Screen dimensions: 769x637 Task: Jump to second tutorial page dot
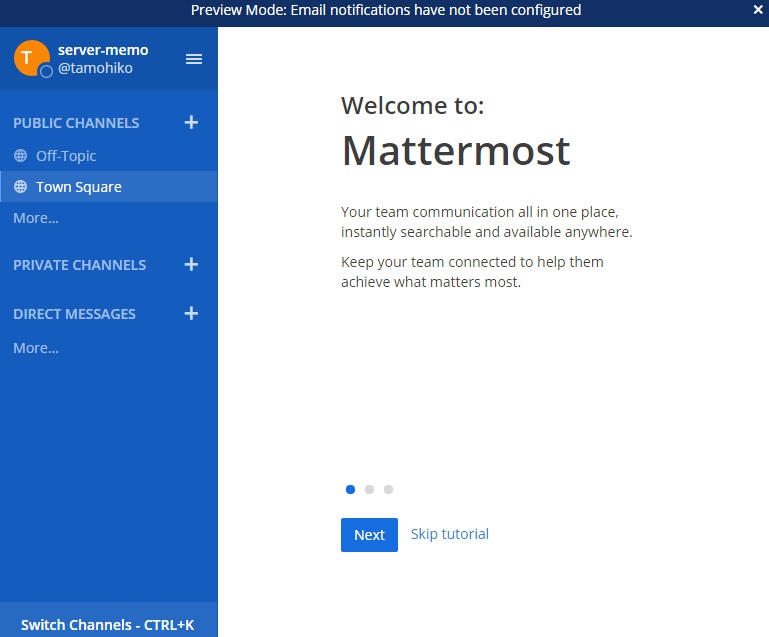(369, 489)
